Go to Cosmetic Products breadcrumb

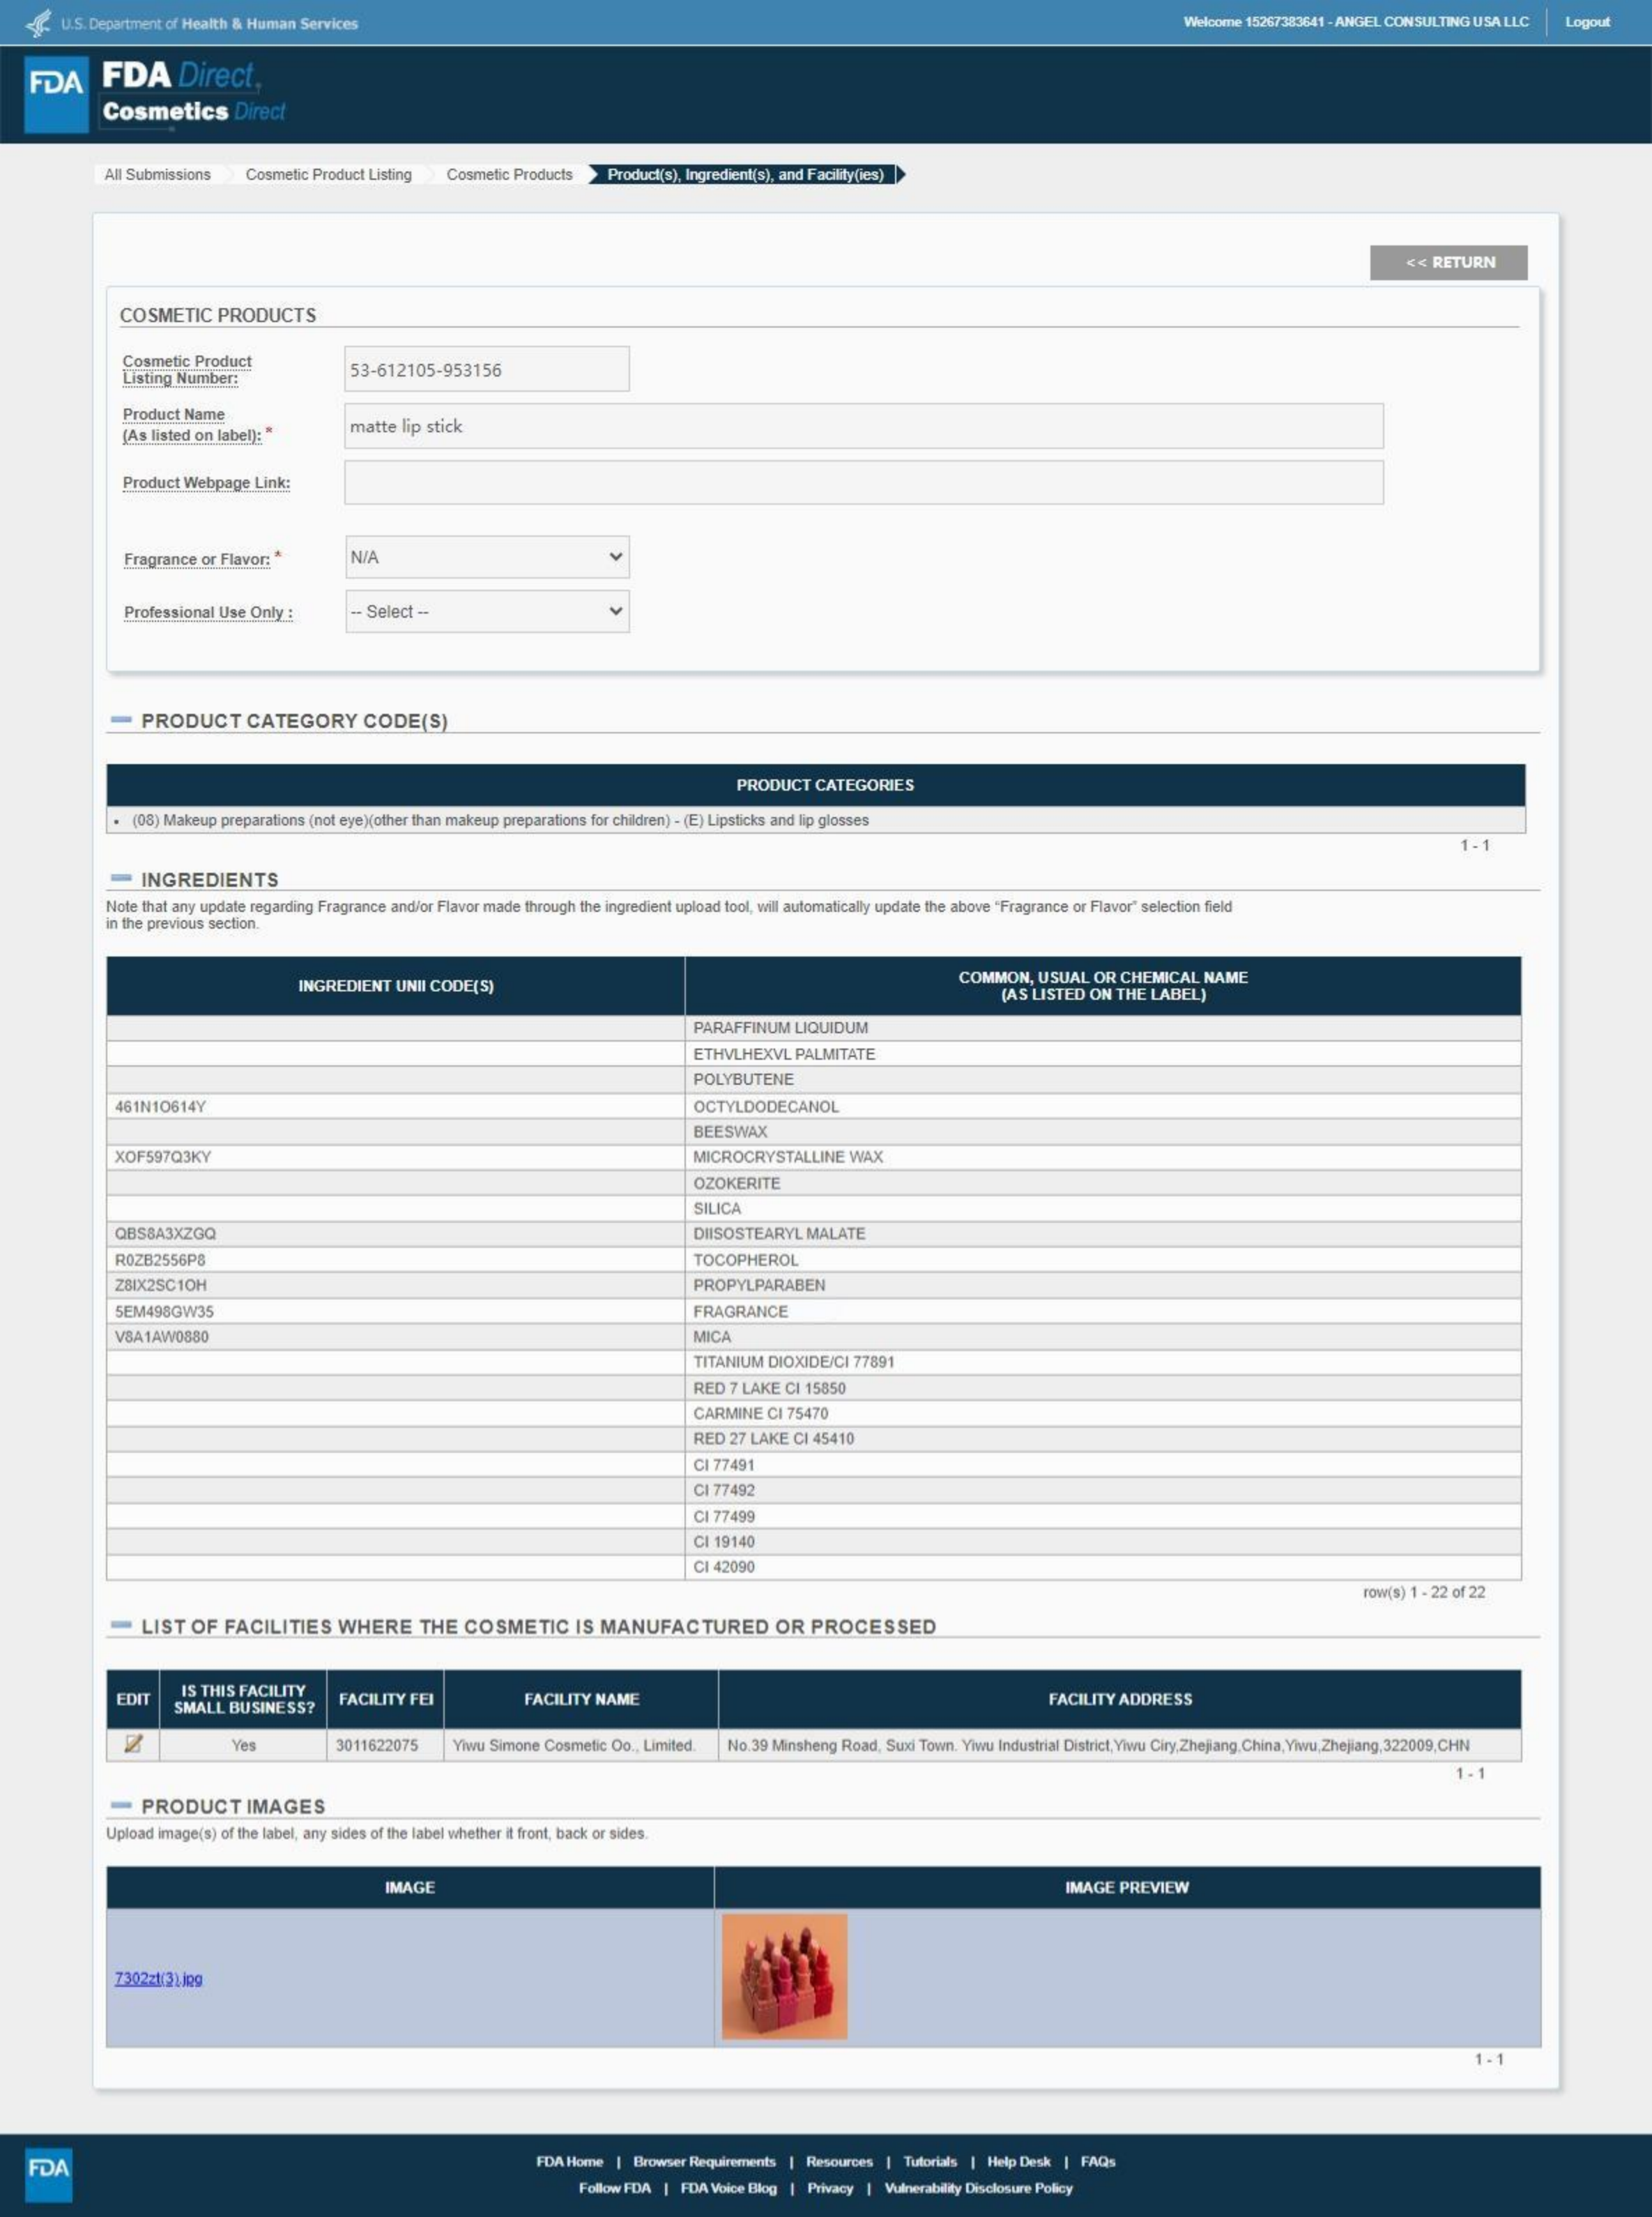tap(509, 174)
